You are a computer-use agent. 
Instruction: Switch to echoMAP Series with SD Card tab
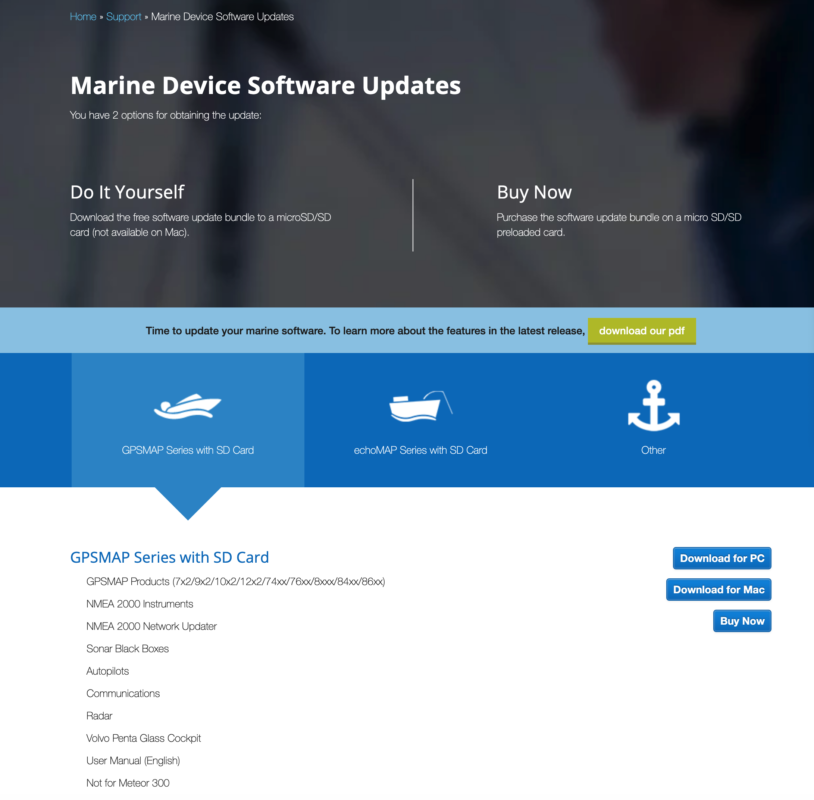(x=420, y=420)
